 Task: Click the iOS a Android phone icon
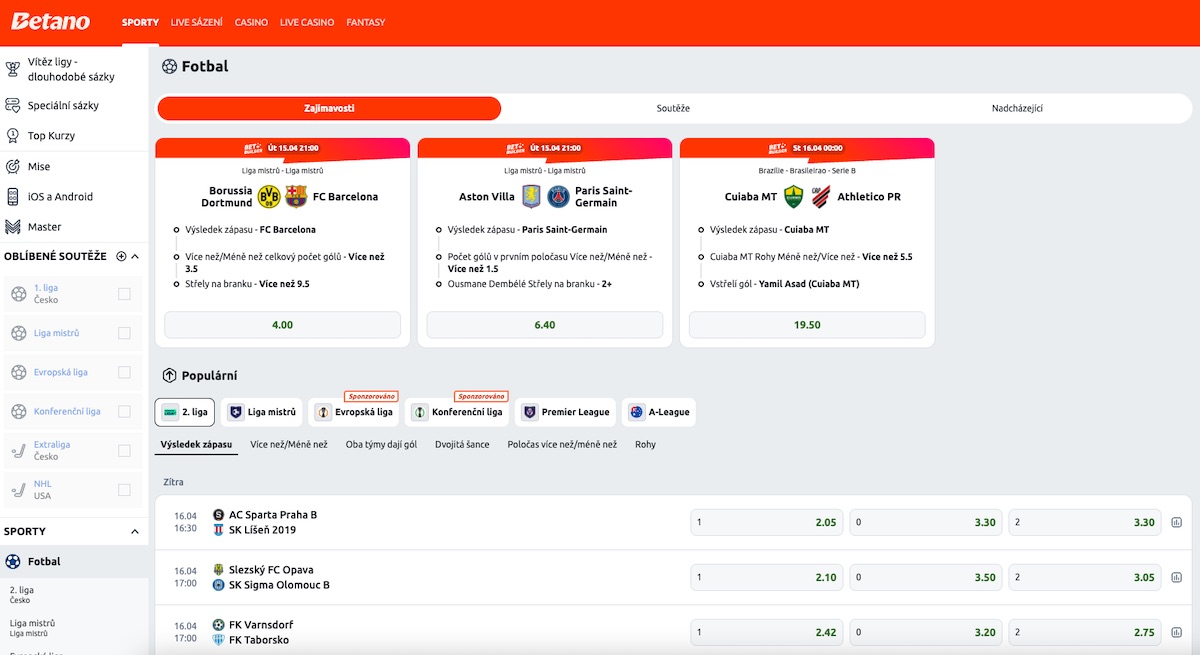point(13,197)
